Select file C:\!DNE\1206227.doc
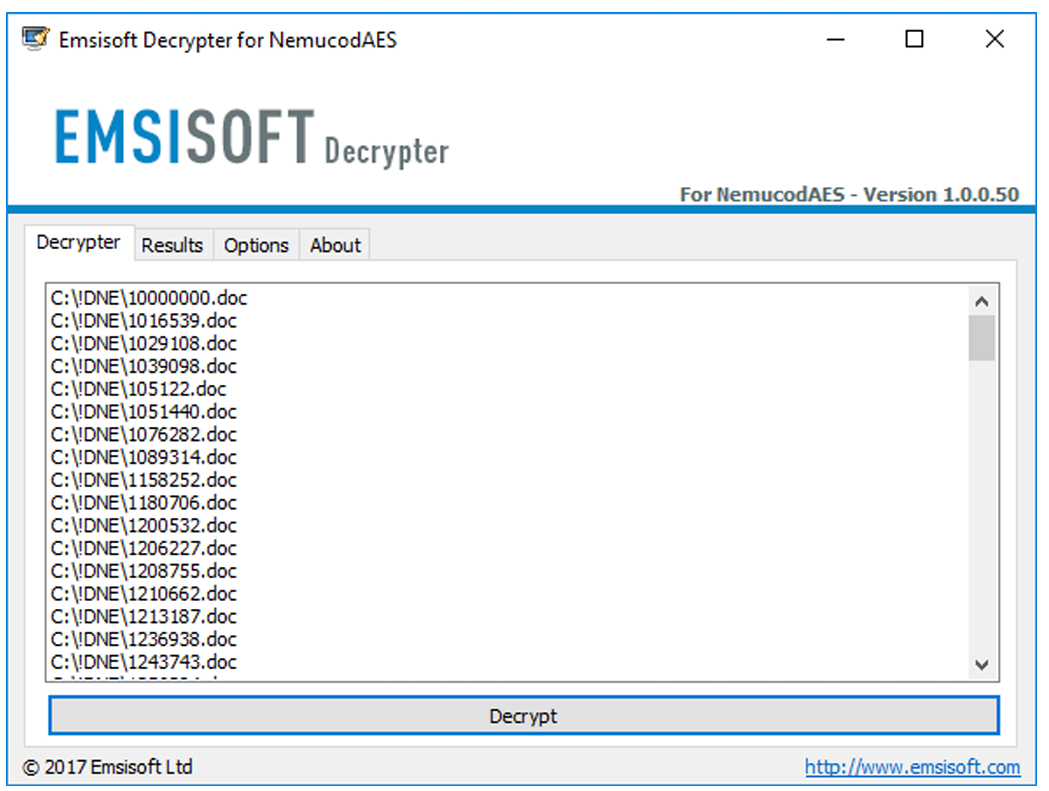This screenshot has height=791, width=1049. click(144, 548)
